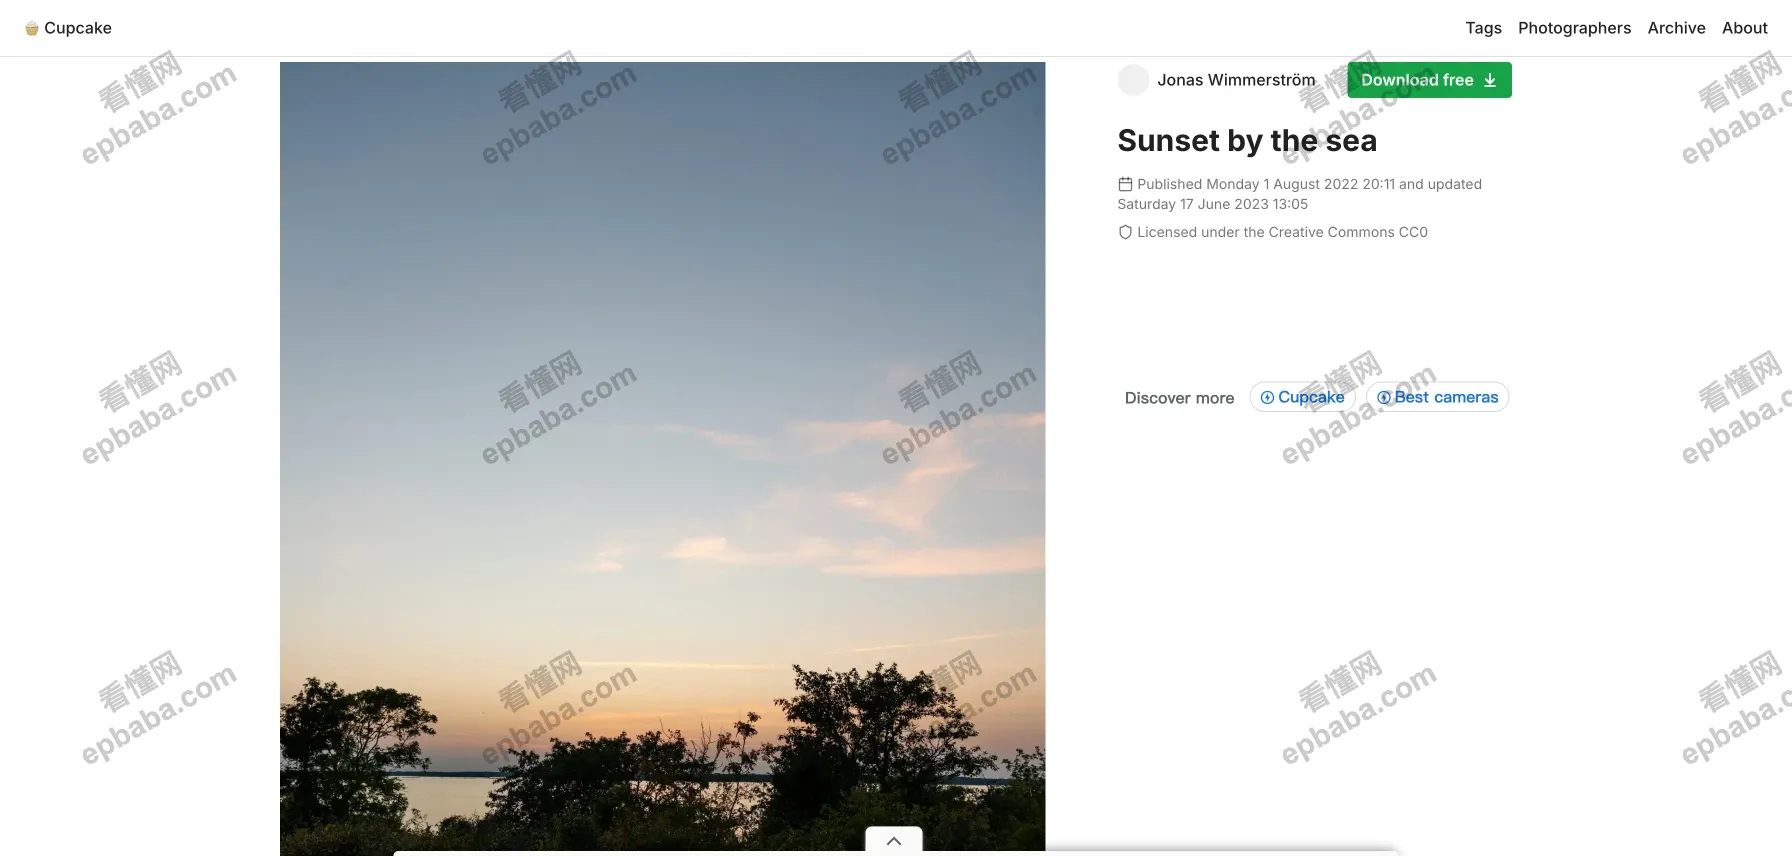Click the download arrow icon
This screenshot has height=856, width=1792.
point(1490,80)
